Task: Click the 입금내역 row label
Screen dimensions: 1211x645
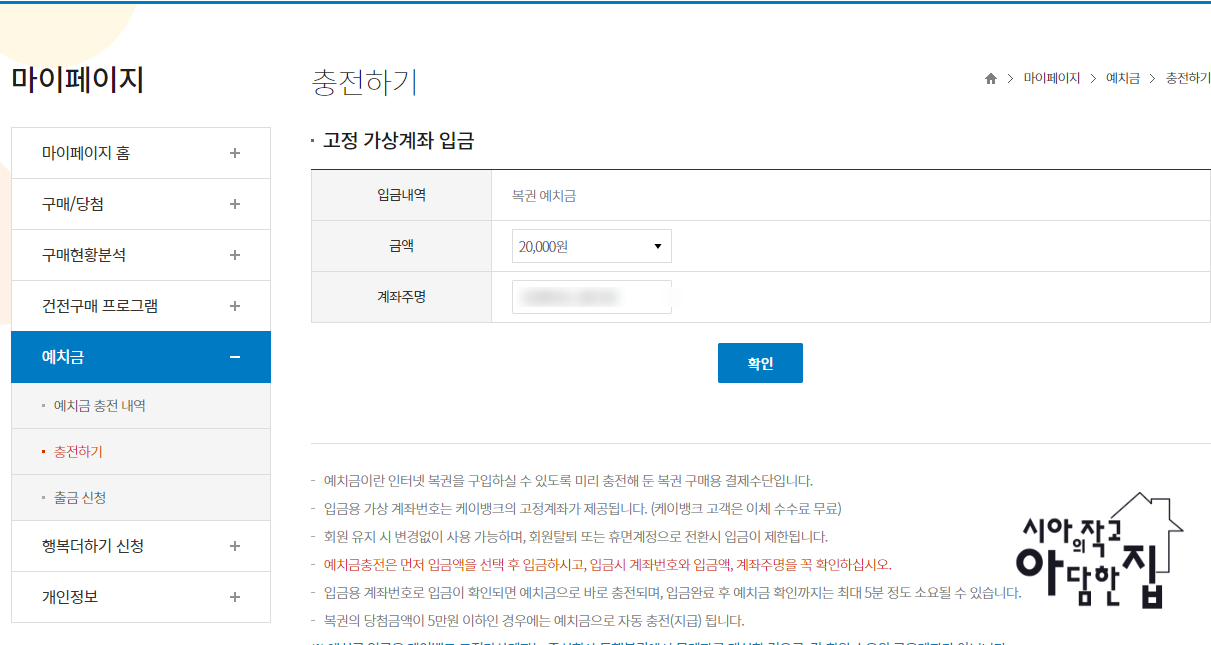Action: [x=401, y=195]
